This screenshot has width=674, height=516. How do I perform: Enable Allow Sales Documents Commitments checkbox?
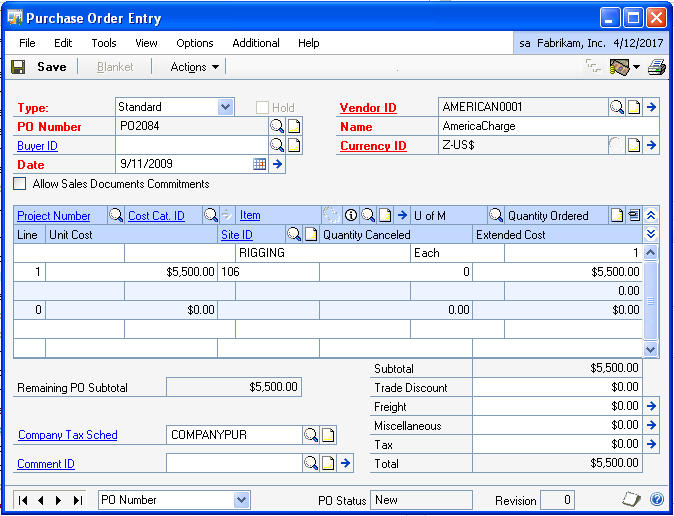[x=20, y=184]
